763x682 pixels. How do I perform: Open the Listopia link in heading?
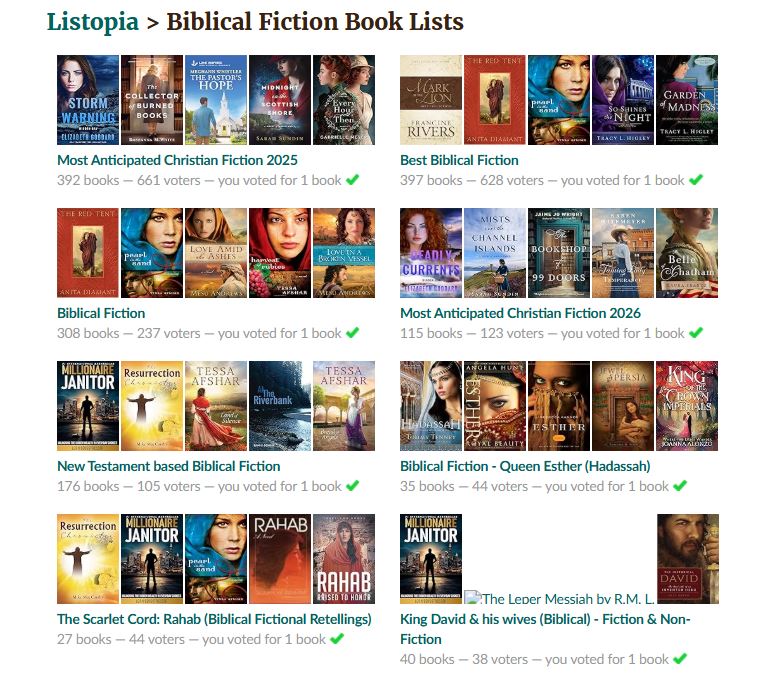[x=92, y=22]
